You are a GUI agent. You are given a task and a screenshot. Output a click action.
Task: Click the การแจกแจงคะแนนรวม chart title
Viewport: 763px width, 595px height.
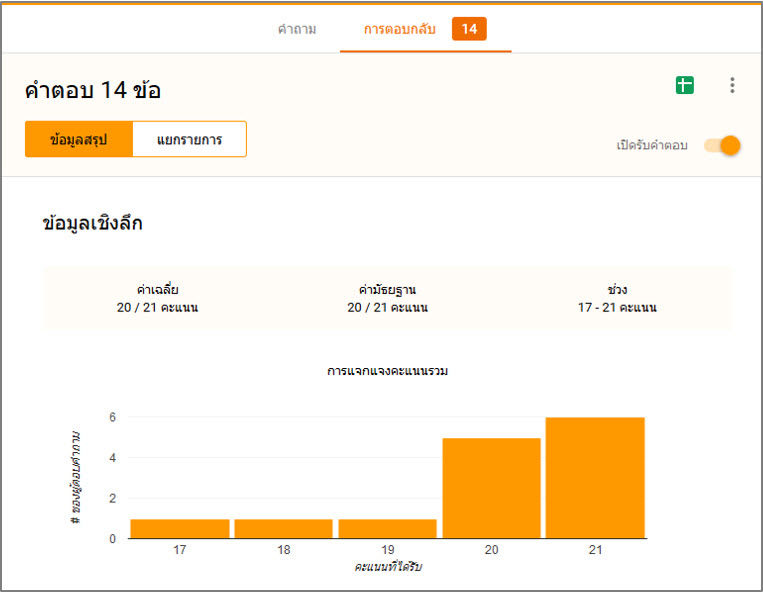(387, 371)
